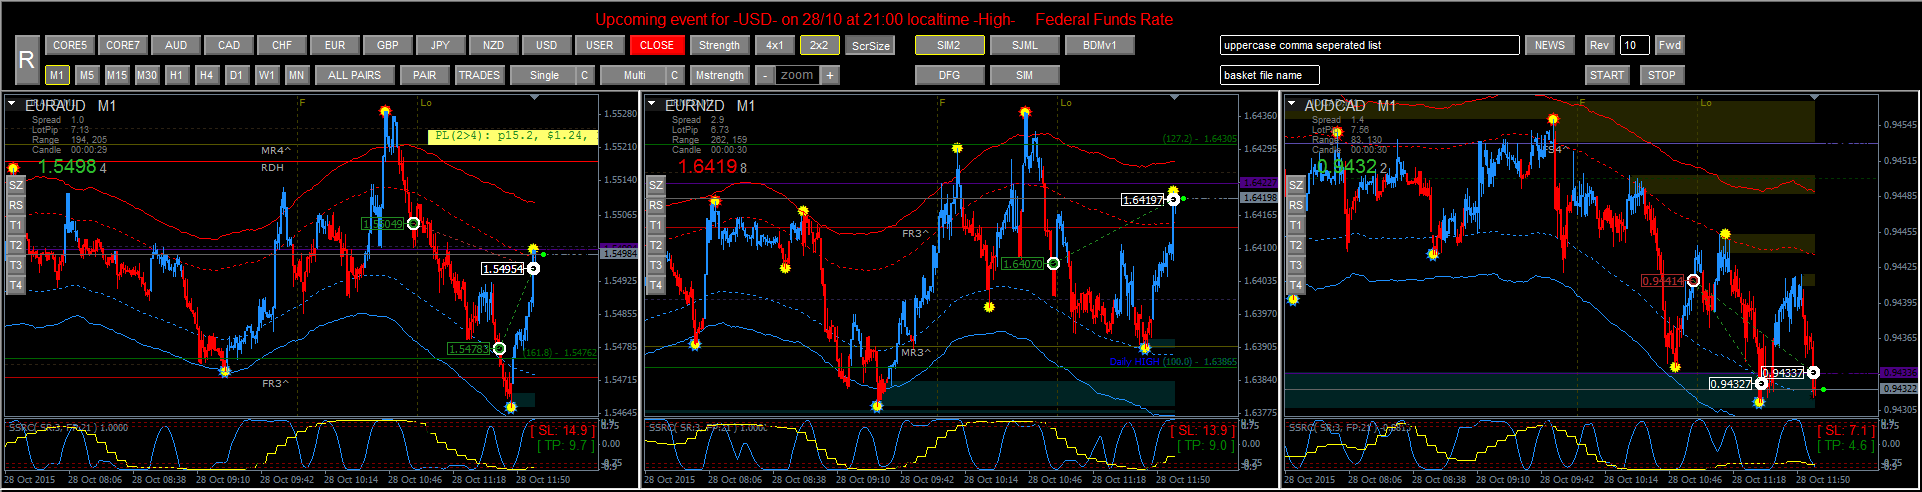Select the M30 timeframe
The height and width of the screenshot is (492, 1922).
147,75
